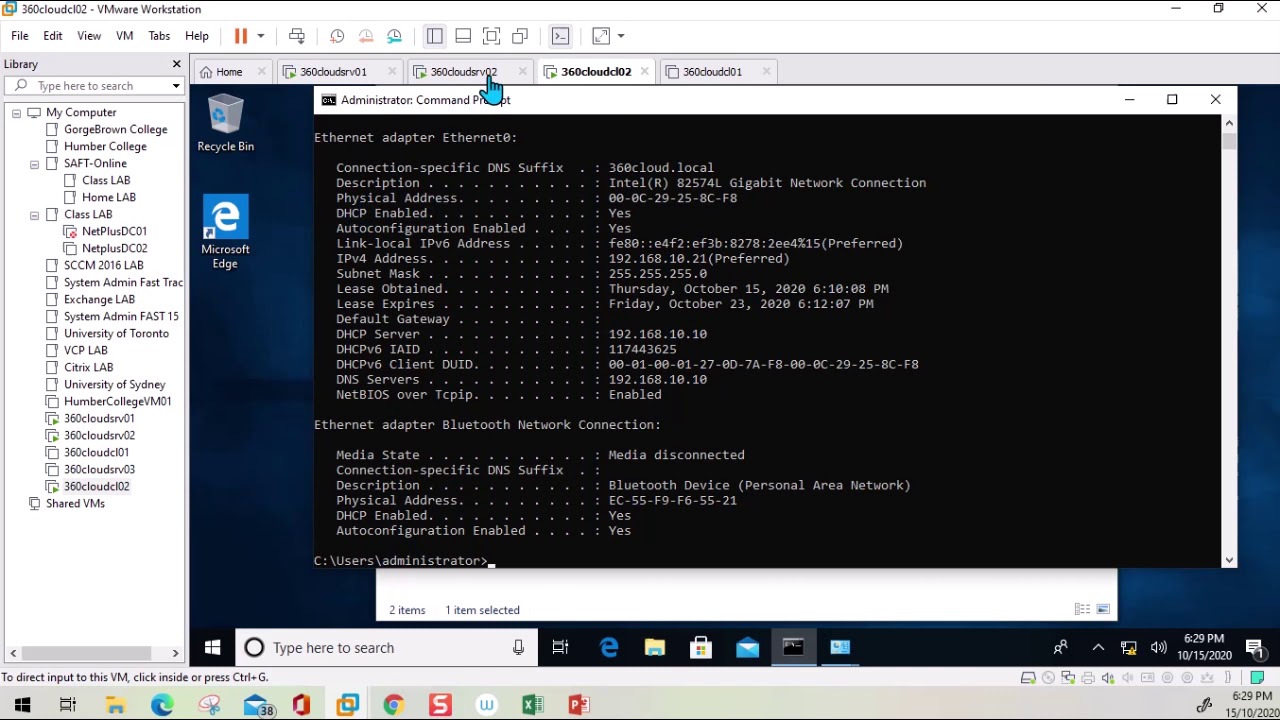This screenshot has height=720, width=1280.
Task: Select 360cloudsrv03 in library
Action: (x=99, y=470)
